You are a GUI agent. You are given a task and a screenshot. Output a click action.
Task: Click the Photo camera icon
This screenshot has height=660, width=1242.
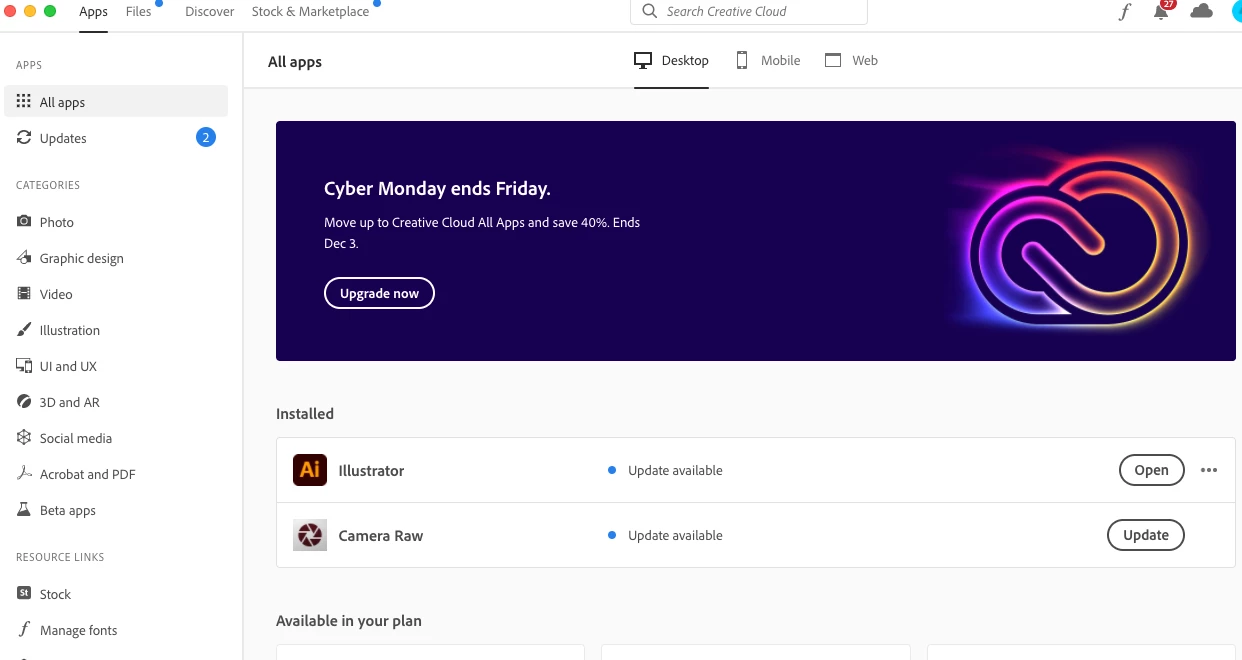point(24,222)
